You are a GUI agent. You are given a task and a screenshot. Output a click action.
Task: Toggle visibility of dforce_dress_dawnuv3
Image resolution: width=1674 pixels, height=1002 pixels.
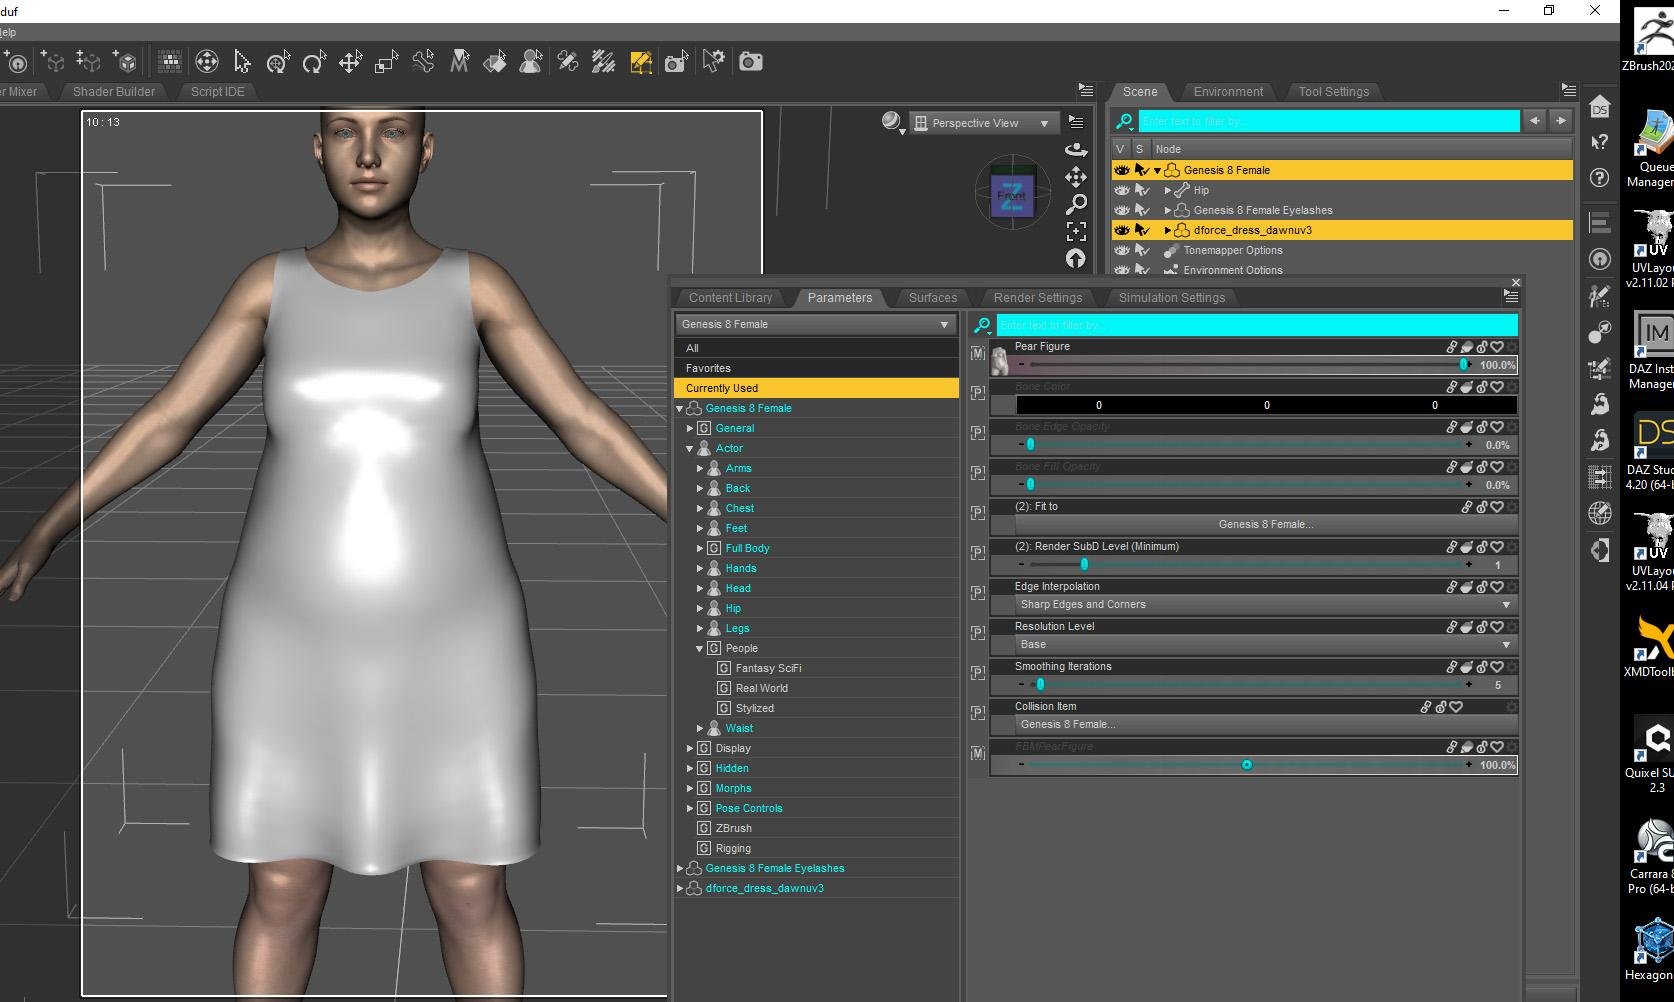pyautogui.click(x=1121, y=230)
